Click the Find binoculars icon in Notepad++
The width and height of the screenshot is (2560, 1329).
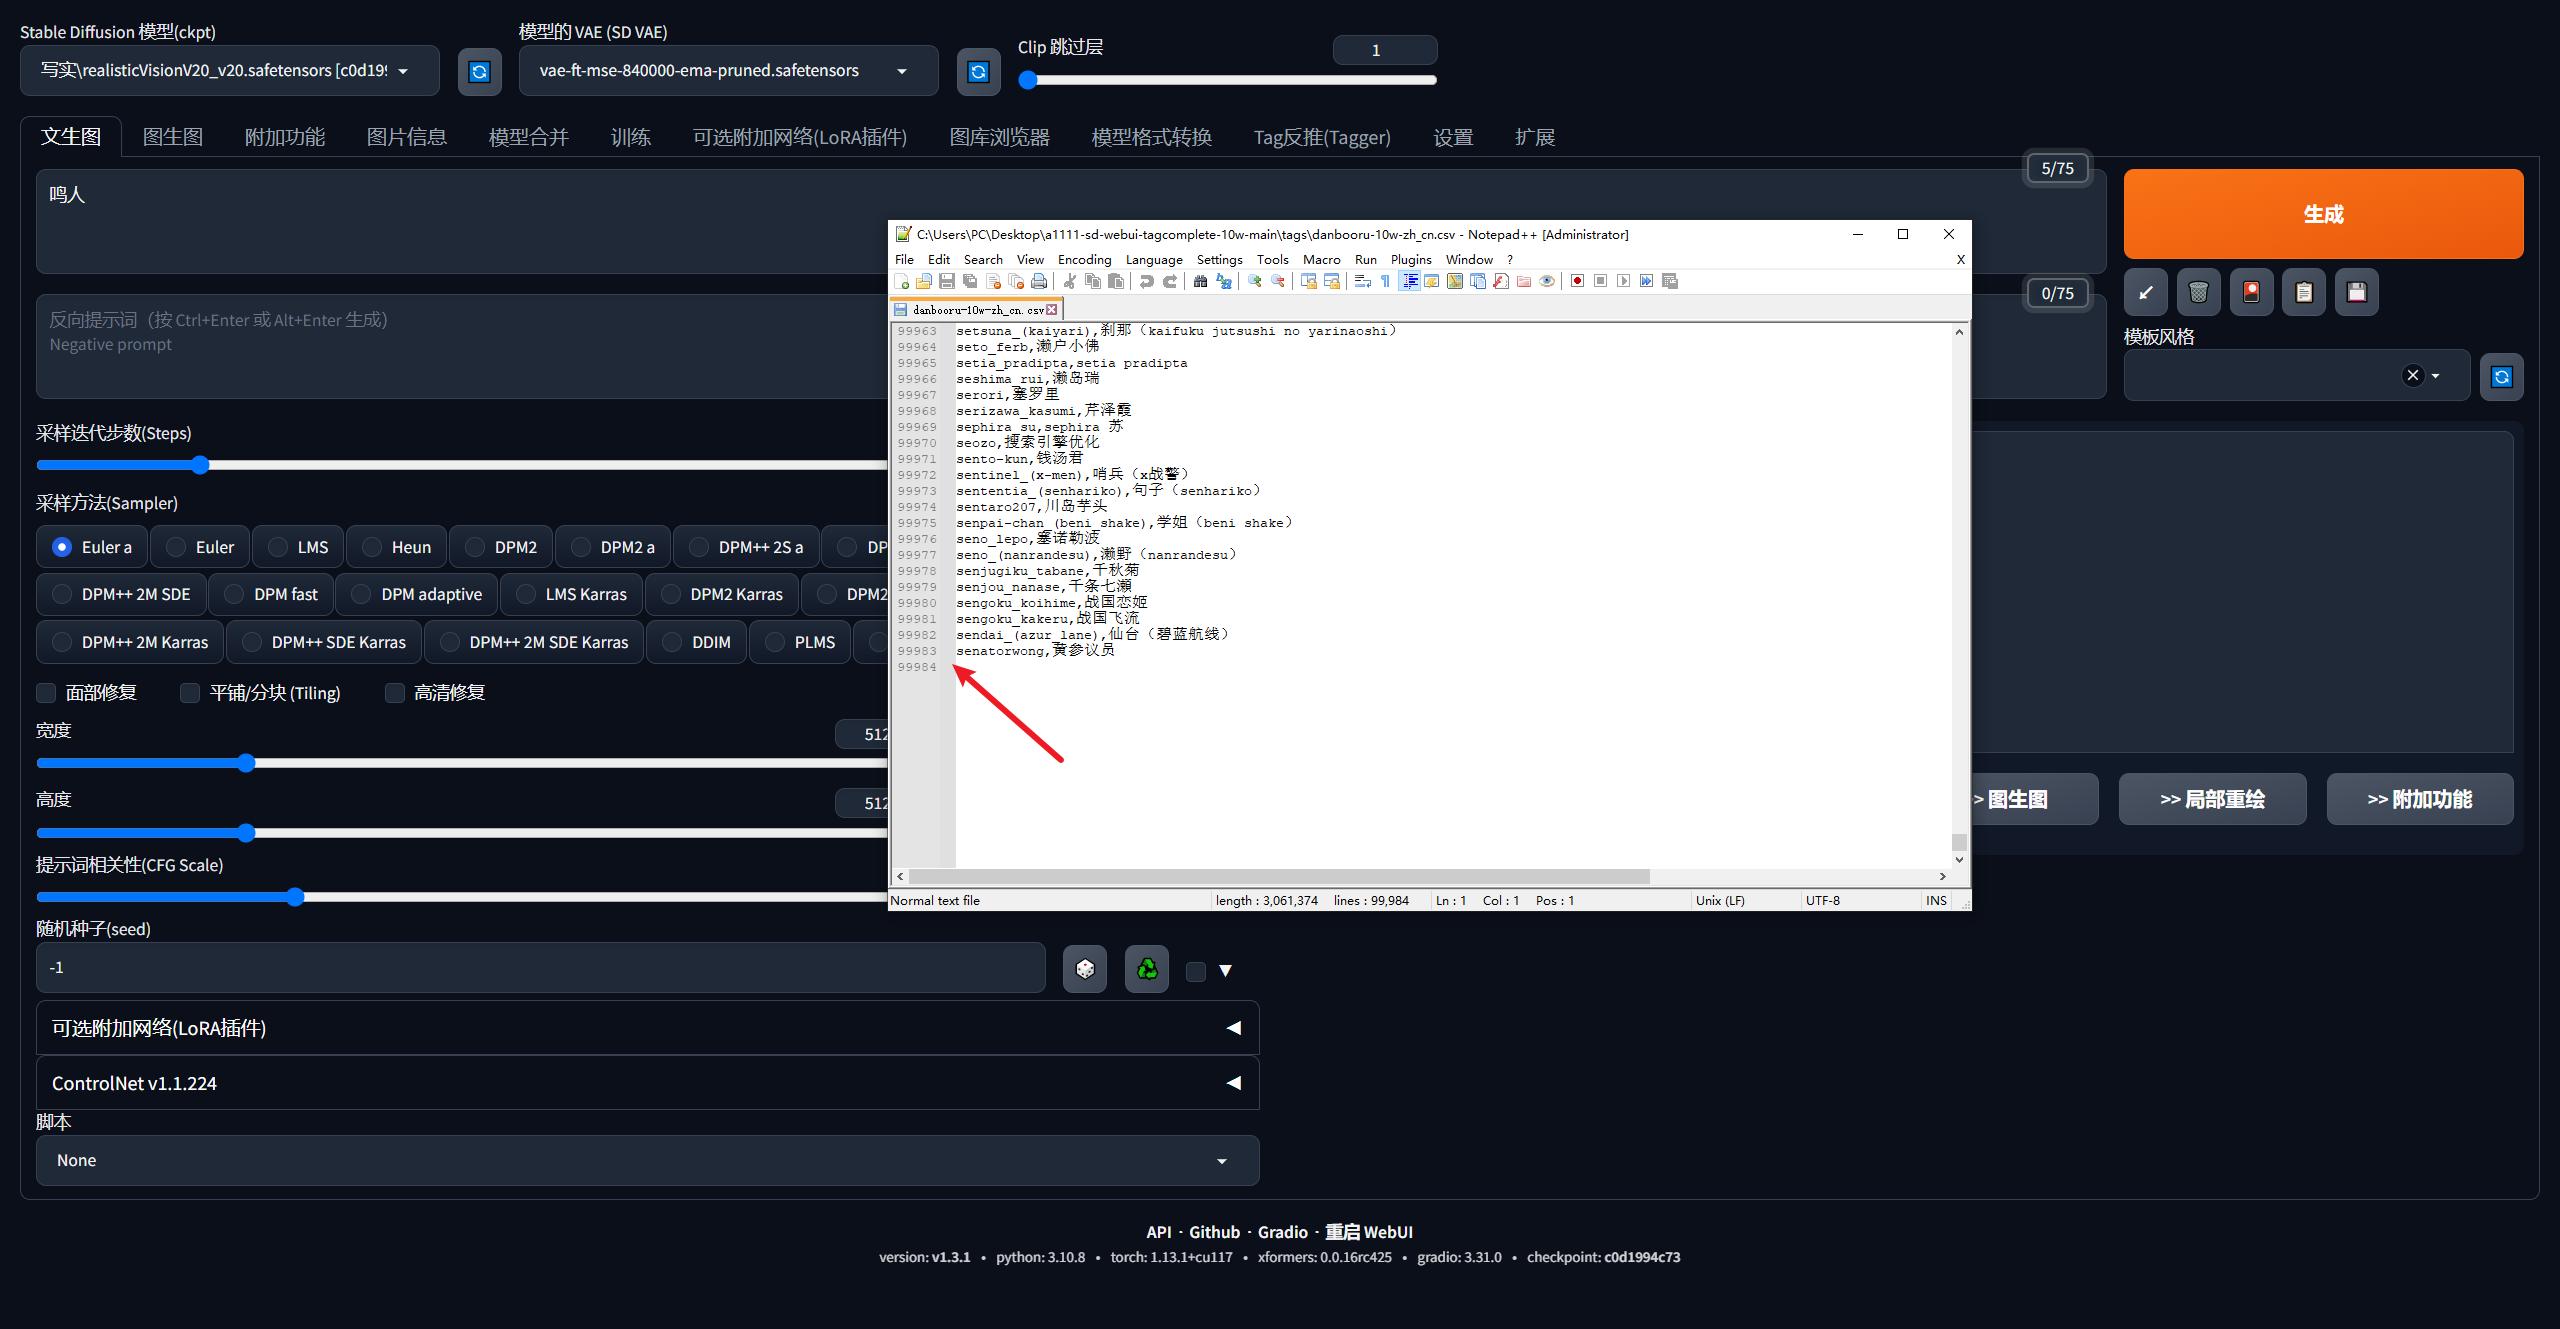(1200, 281)
